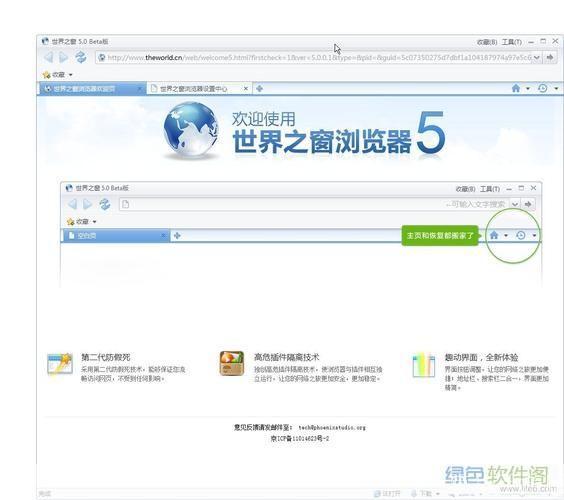The width and height of the screenshot is (564, 500).
Task: Click the site globe icon in address bar
Action: 102,58
